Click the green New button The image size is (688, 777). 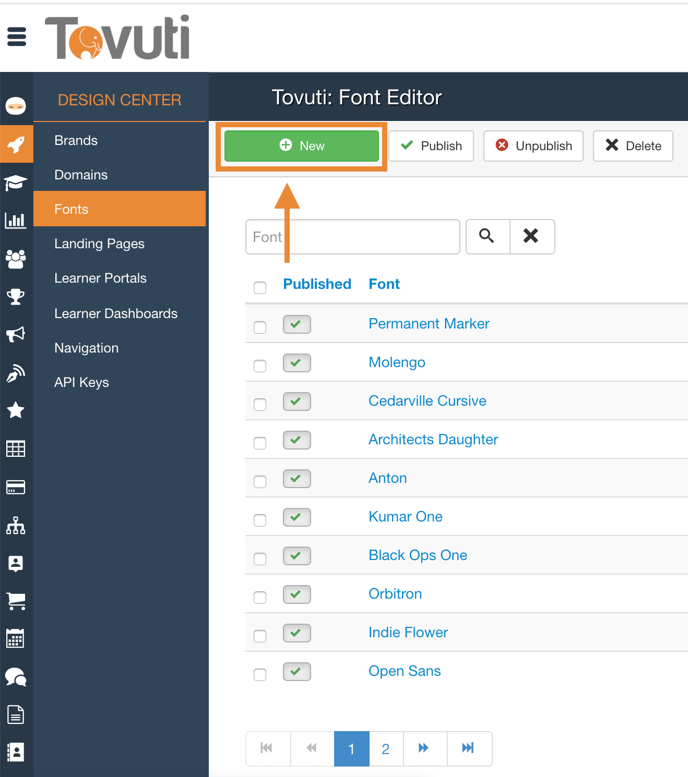(301, 146)
